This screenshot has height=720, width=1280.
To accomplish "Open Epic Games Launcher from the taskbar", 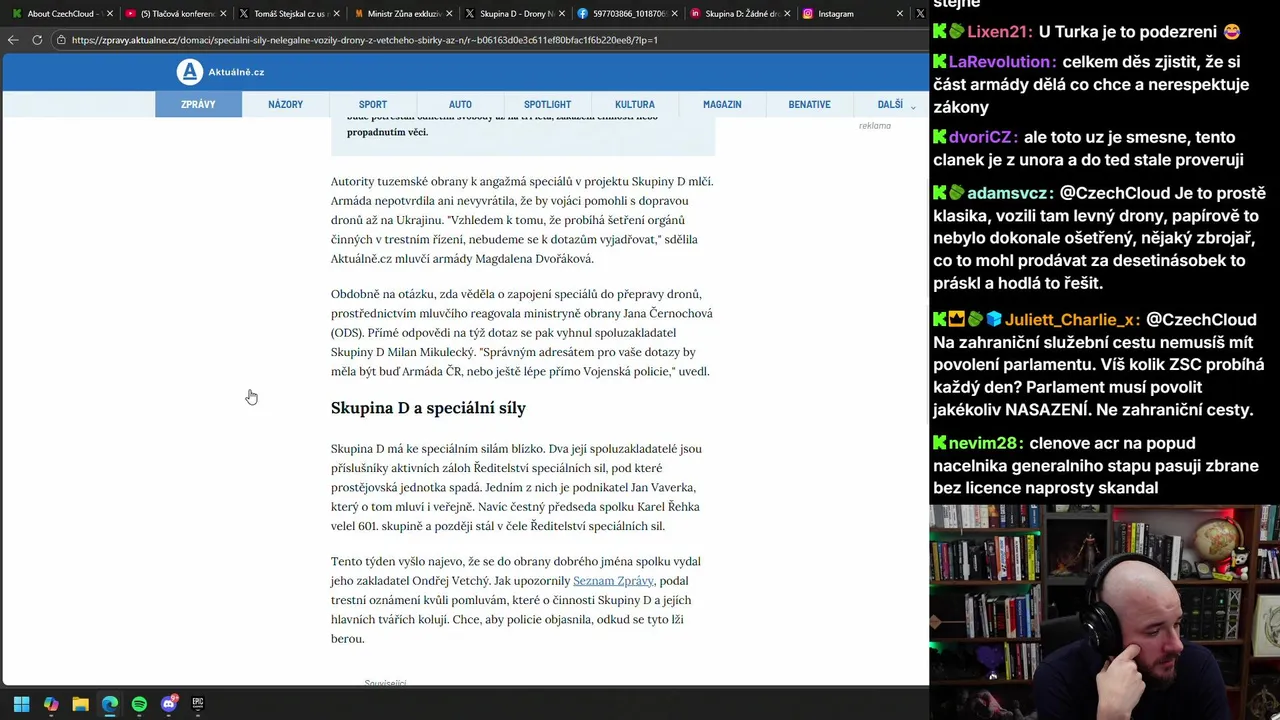I will coord(198,704).
